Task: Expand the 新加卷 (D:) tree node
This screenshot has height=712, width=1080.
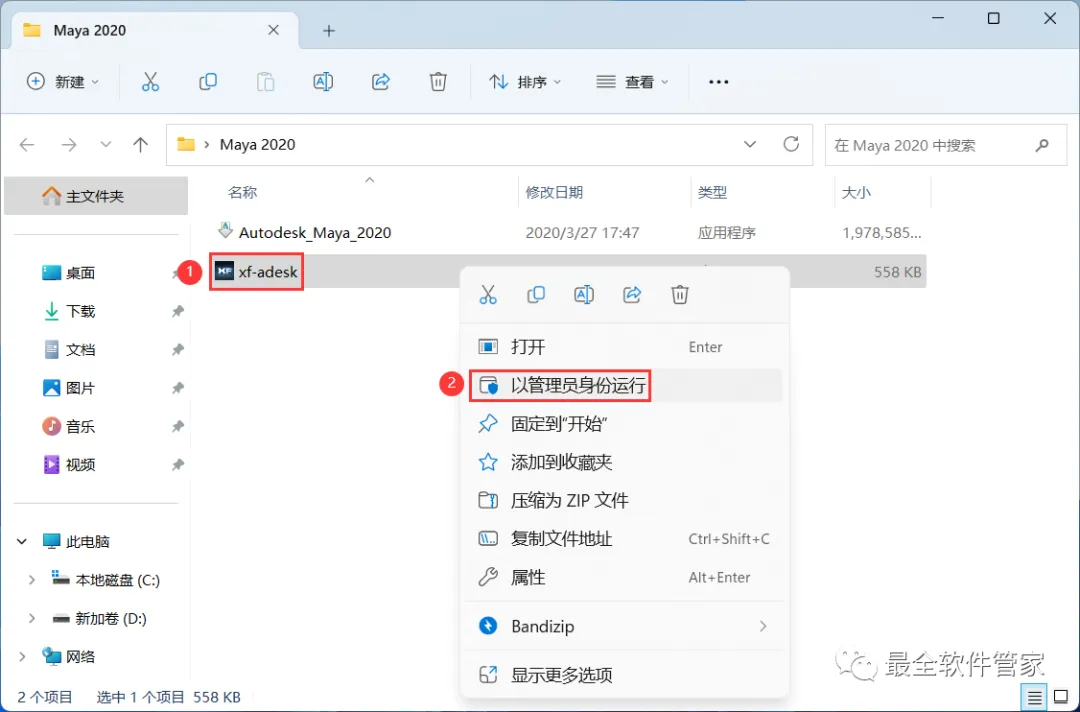Action: pos(32,619)
